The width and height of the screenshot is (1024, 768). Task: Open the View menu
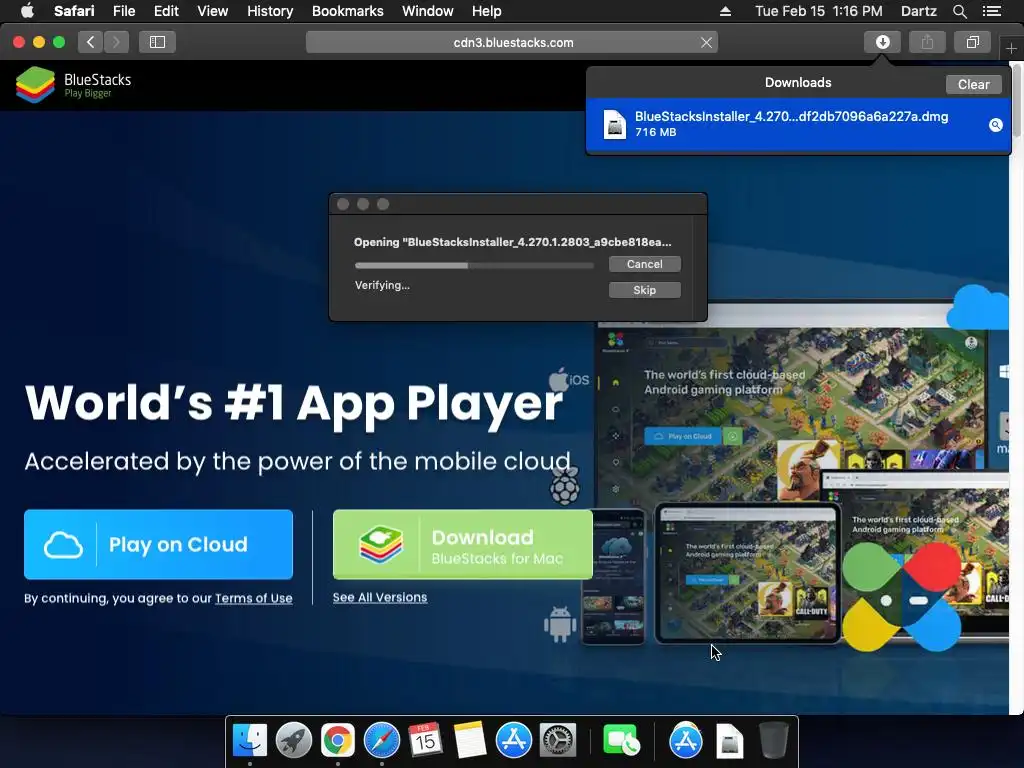(x=212, y=11)
